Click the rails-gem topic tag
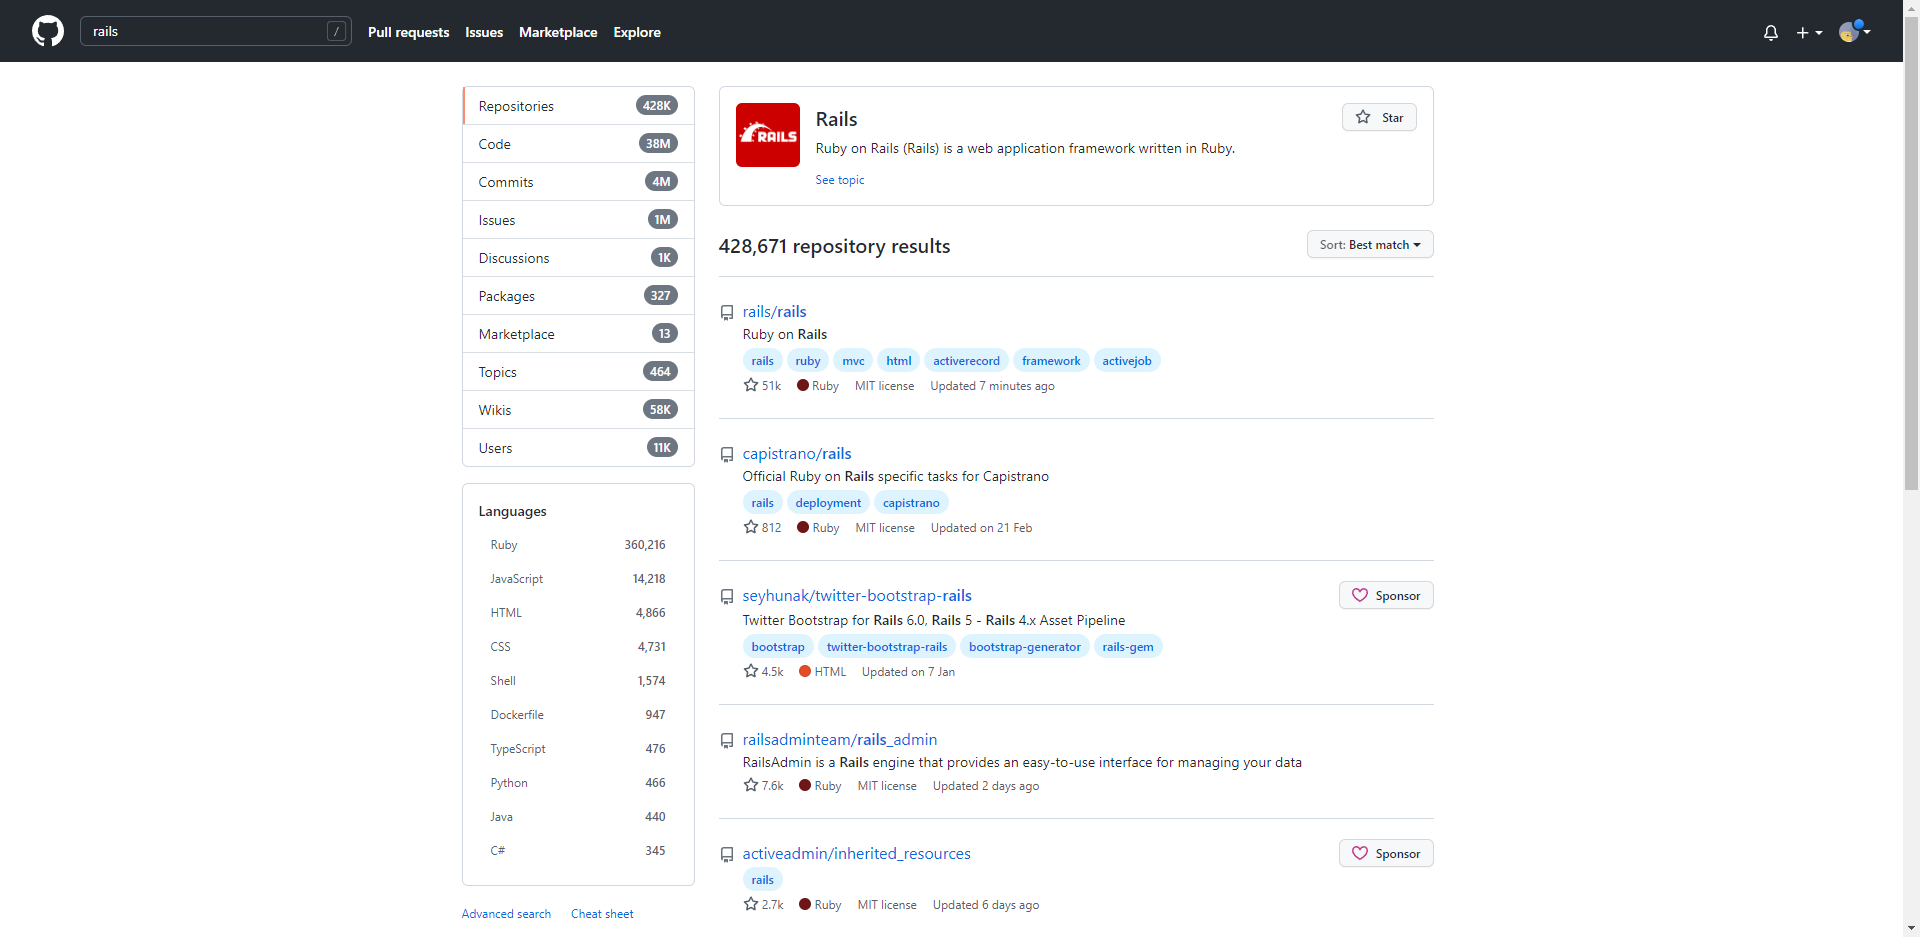 tap(1128, 647)
